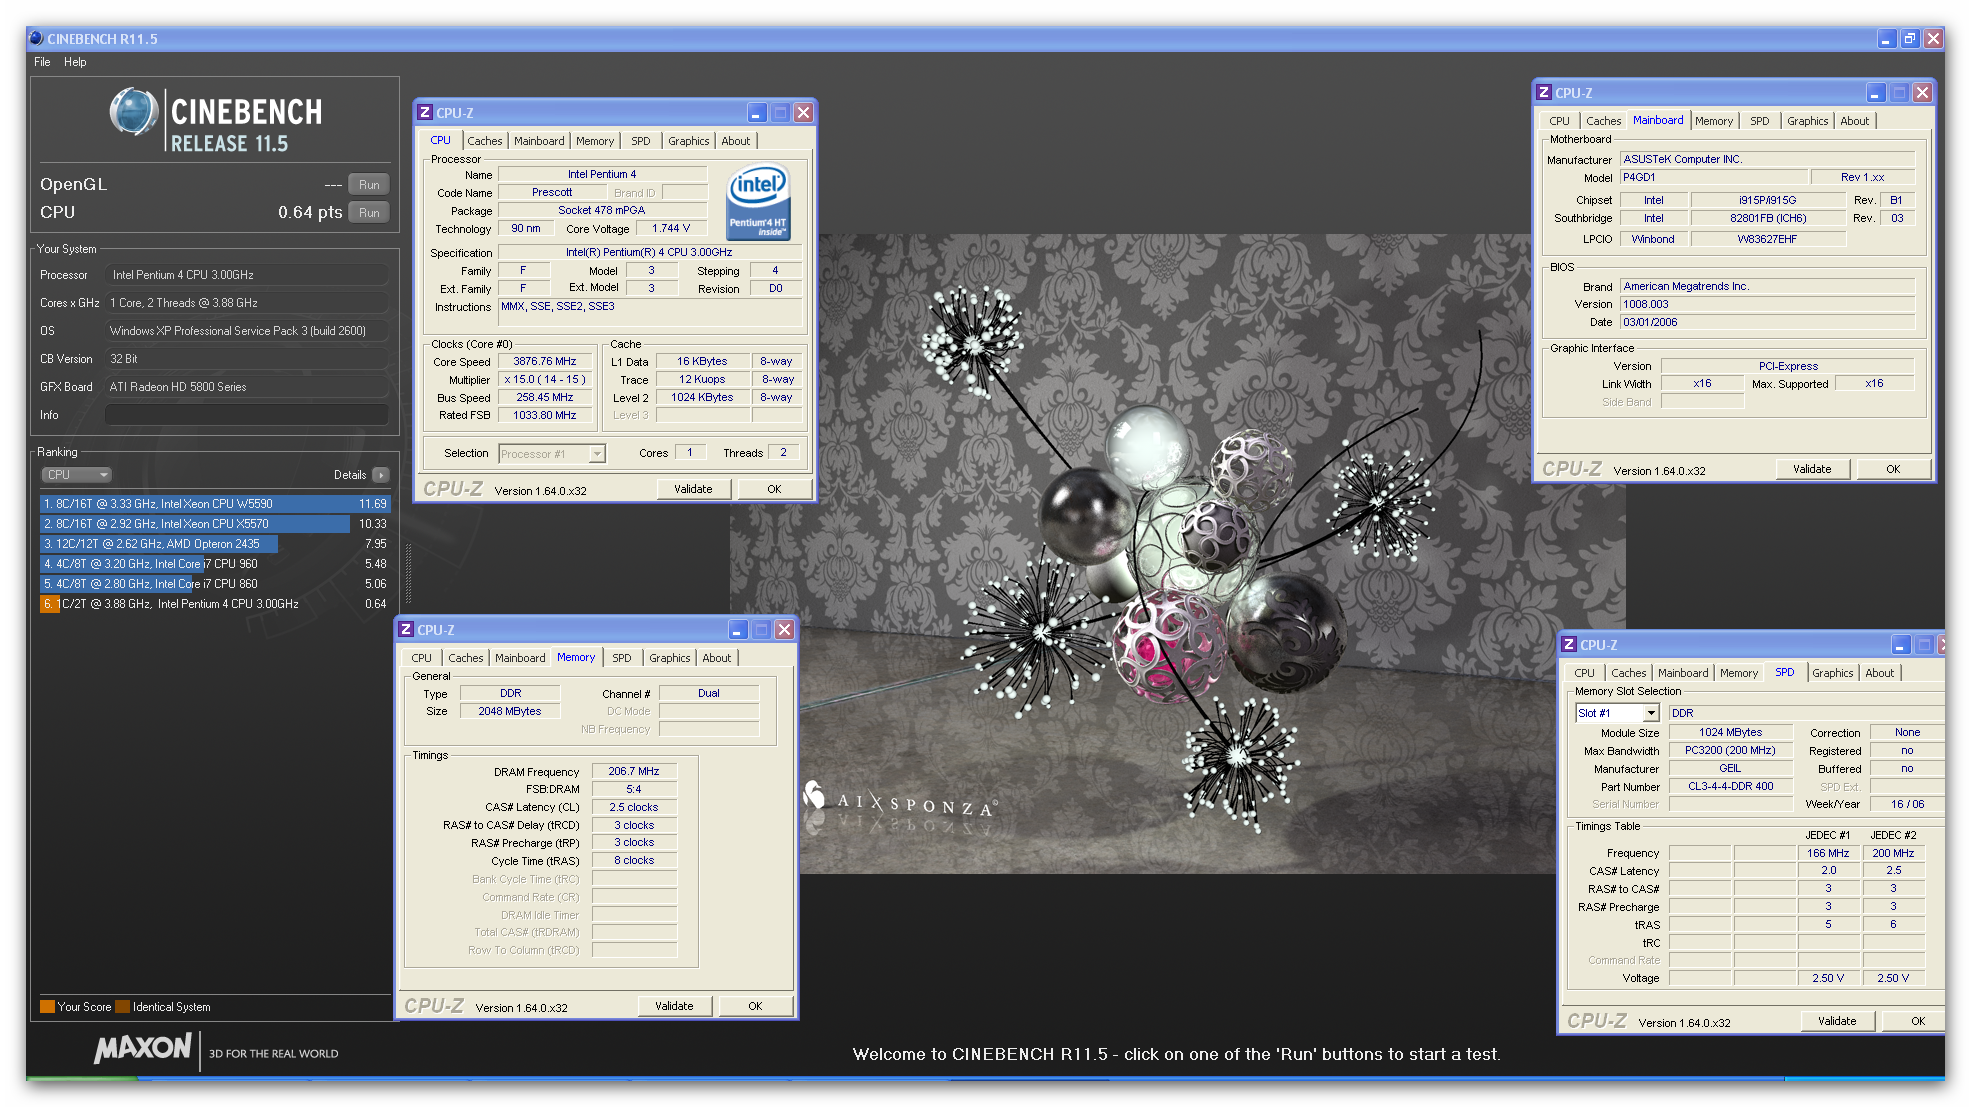Close the CPU-Z Mainboard window

tap(1922, 93)
